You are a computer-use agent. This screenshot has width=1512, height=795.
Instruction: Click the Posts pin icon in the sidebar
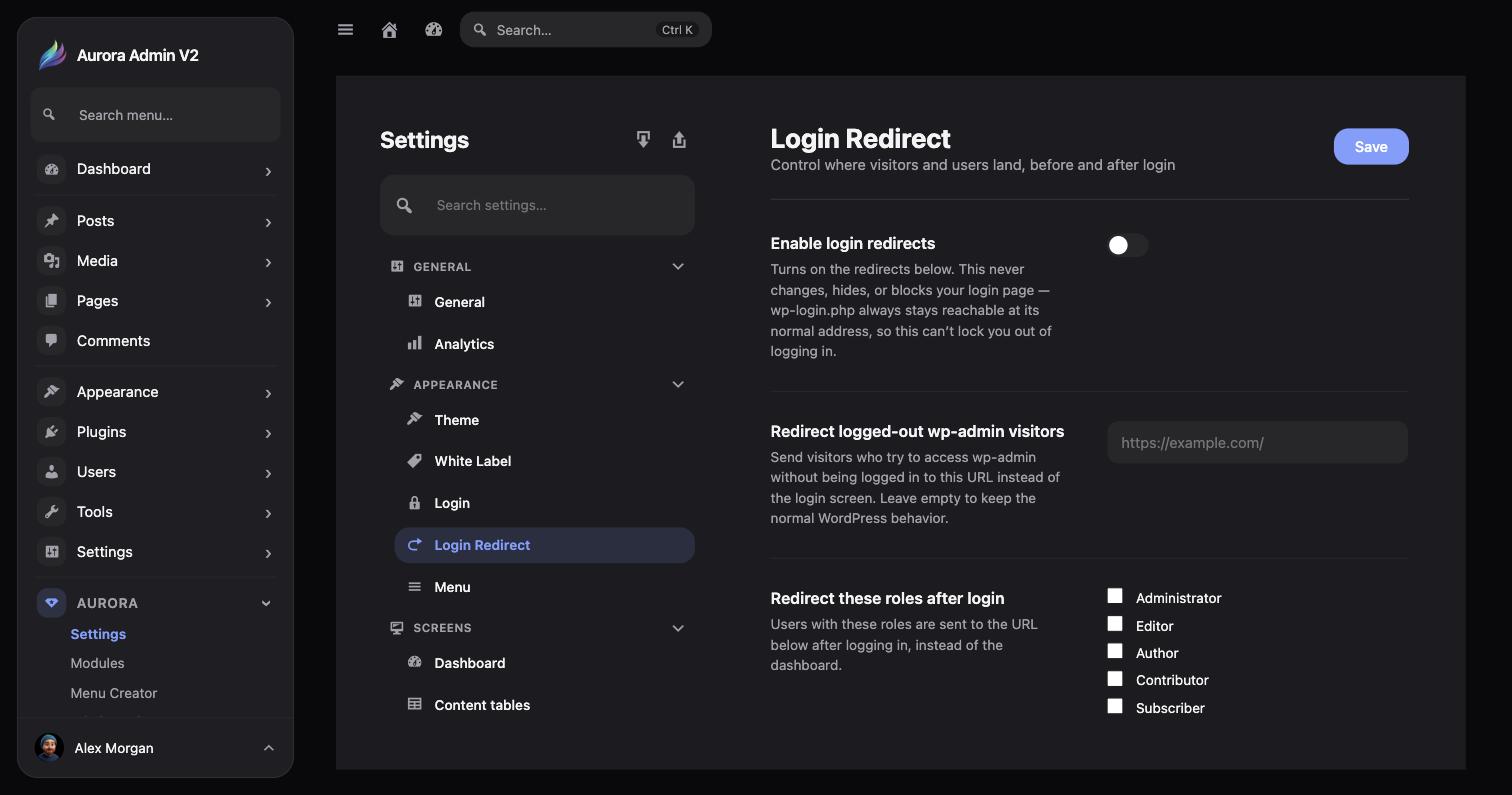click(52, 221)
